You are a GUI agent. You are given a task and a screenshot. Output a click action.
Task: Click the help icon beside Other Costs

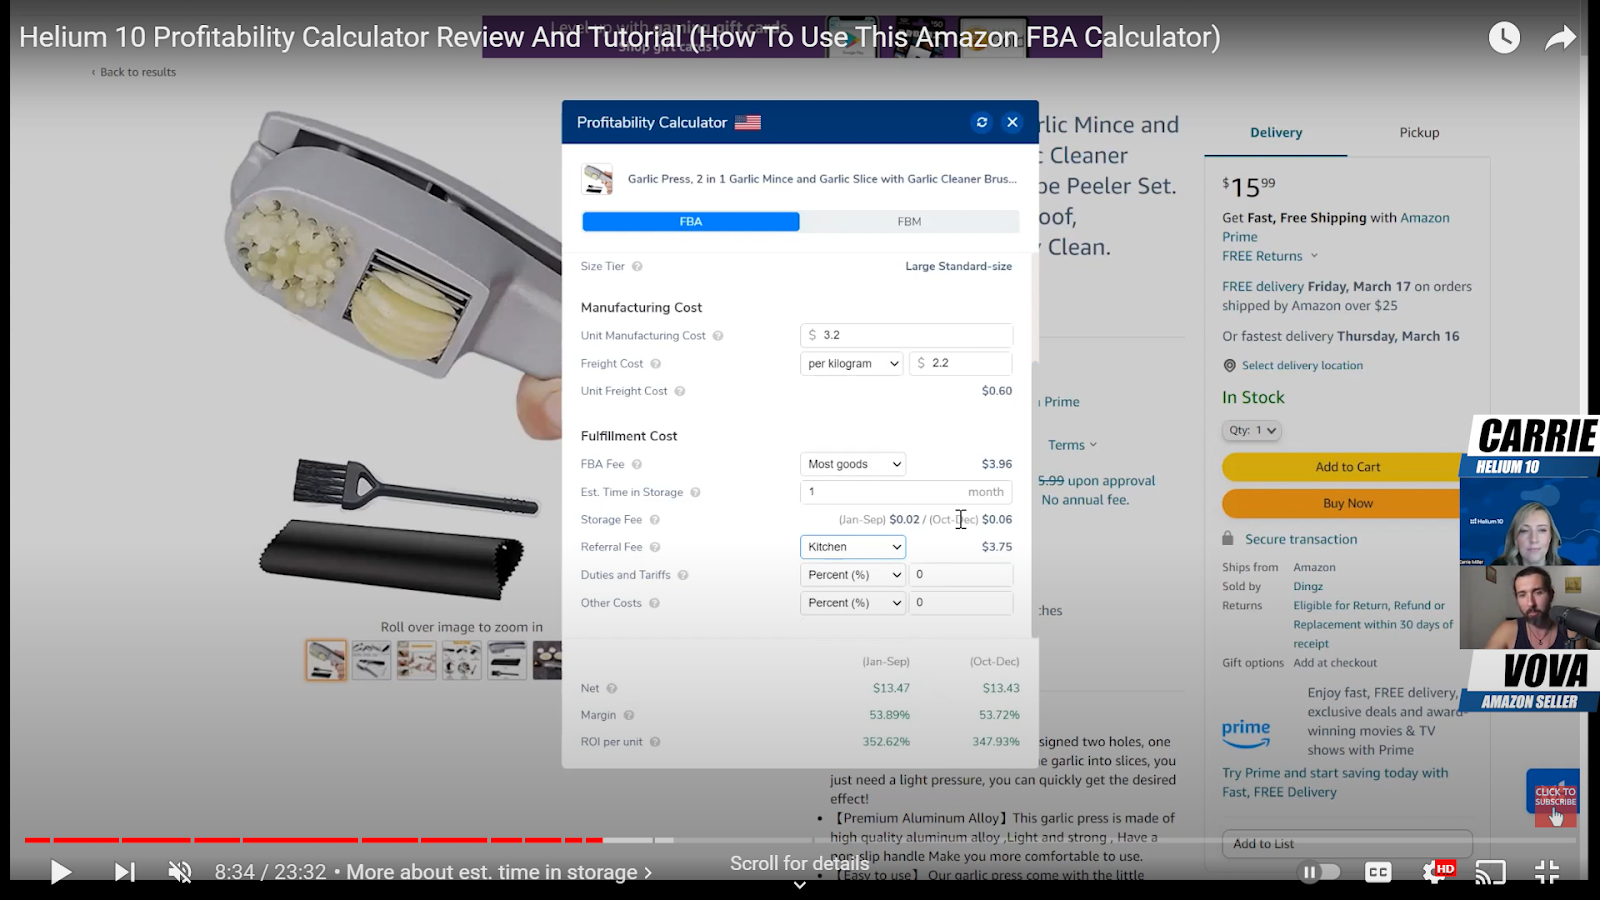point(654,603)
